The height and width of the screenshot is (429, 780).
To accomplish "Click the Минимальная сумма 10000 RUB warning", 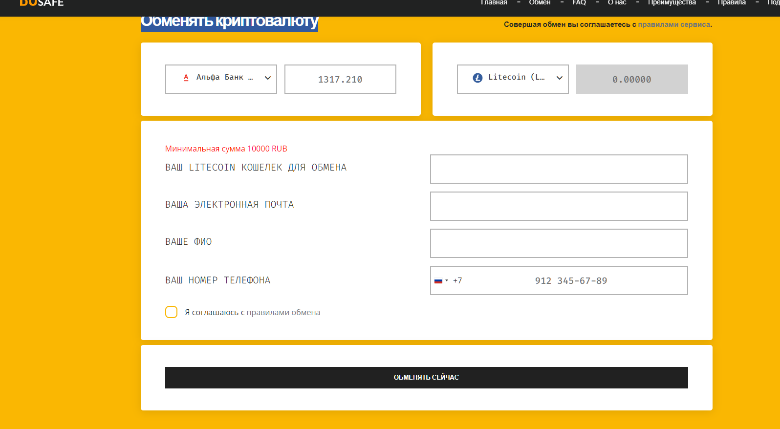I will click(x=226, y=149).
